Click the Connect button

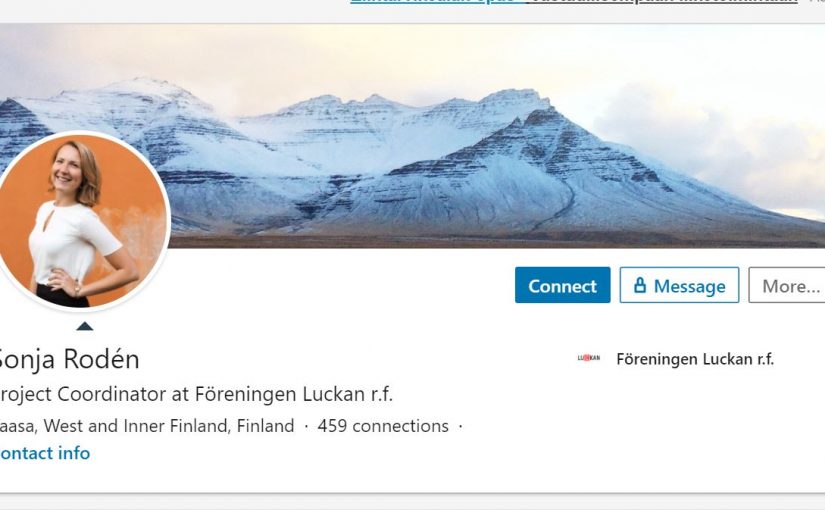[562, 285]
